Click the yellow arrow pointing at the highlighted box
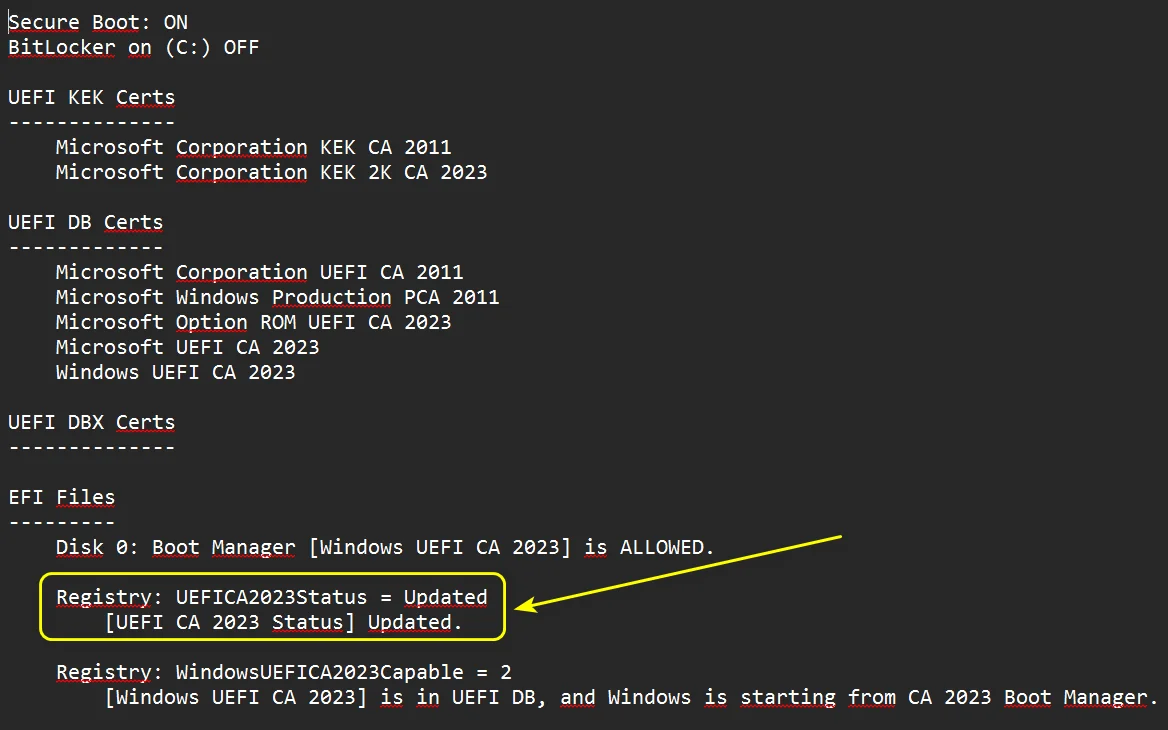1168x730 pixels. pos(678,572)
